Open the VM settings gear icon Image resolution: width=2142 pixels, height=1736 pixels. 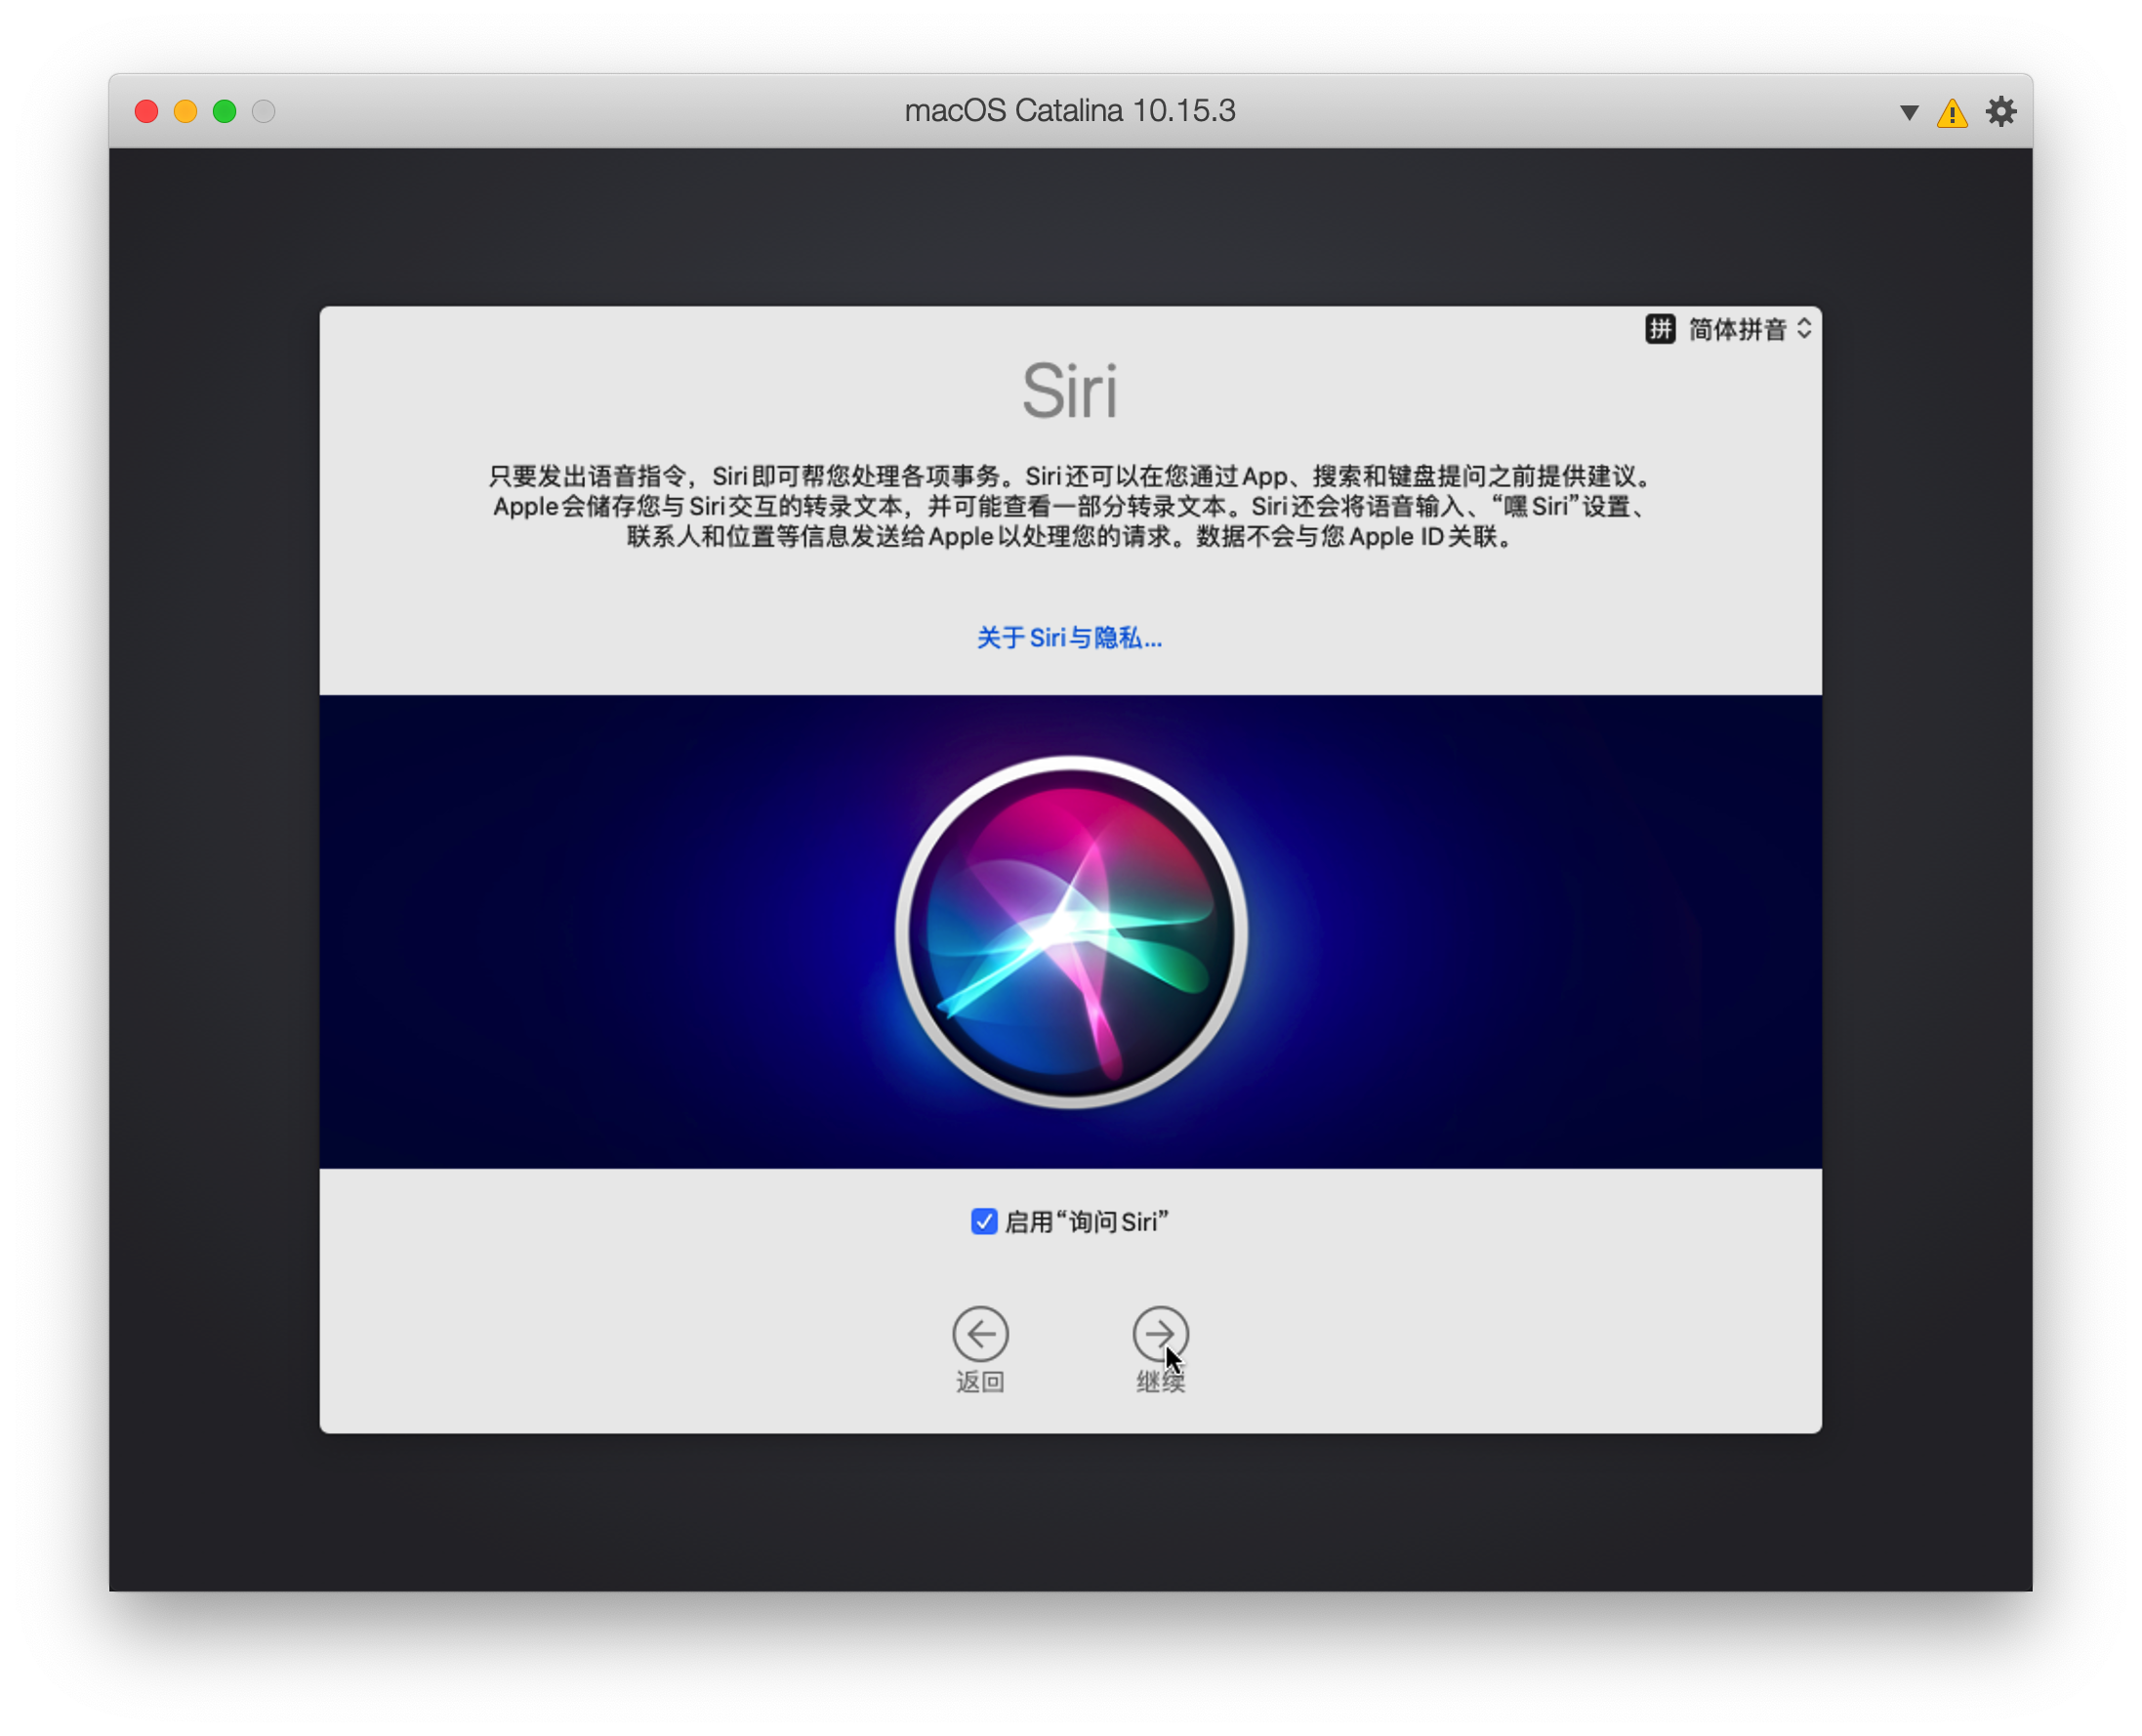point(2000,111)
